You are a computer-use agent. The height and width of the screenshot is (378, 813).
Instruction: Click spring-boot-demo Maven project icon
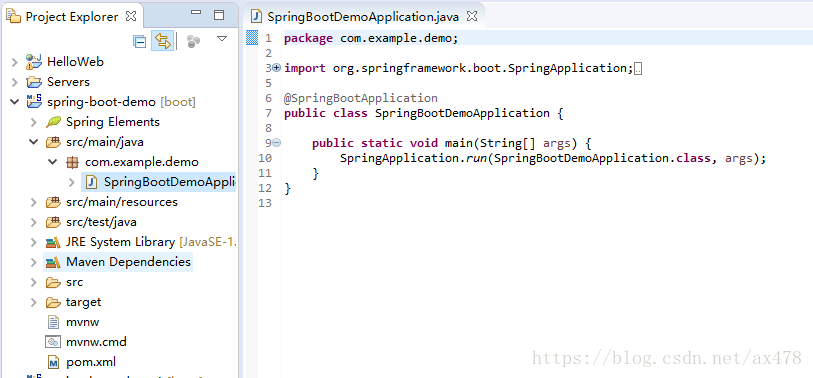[34, 101]
